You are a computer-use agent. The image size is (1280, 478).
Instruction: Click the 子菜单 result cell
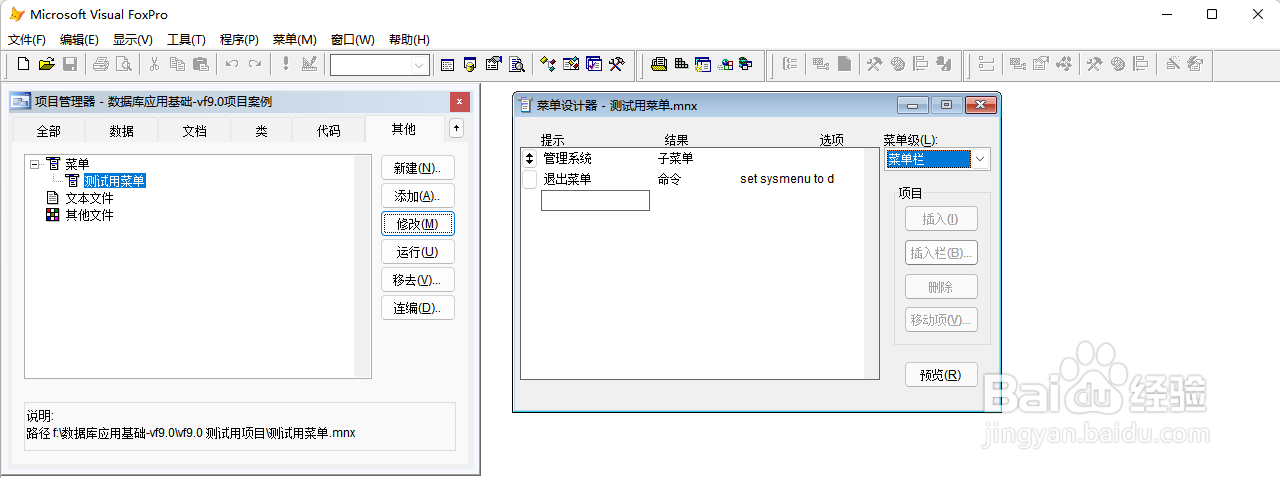click(x=675, y=159)
